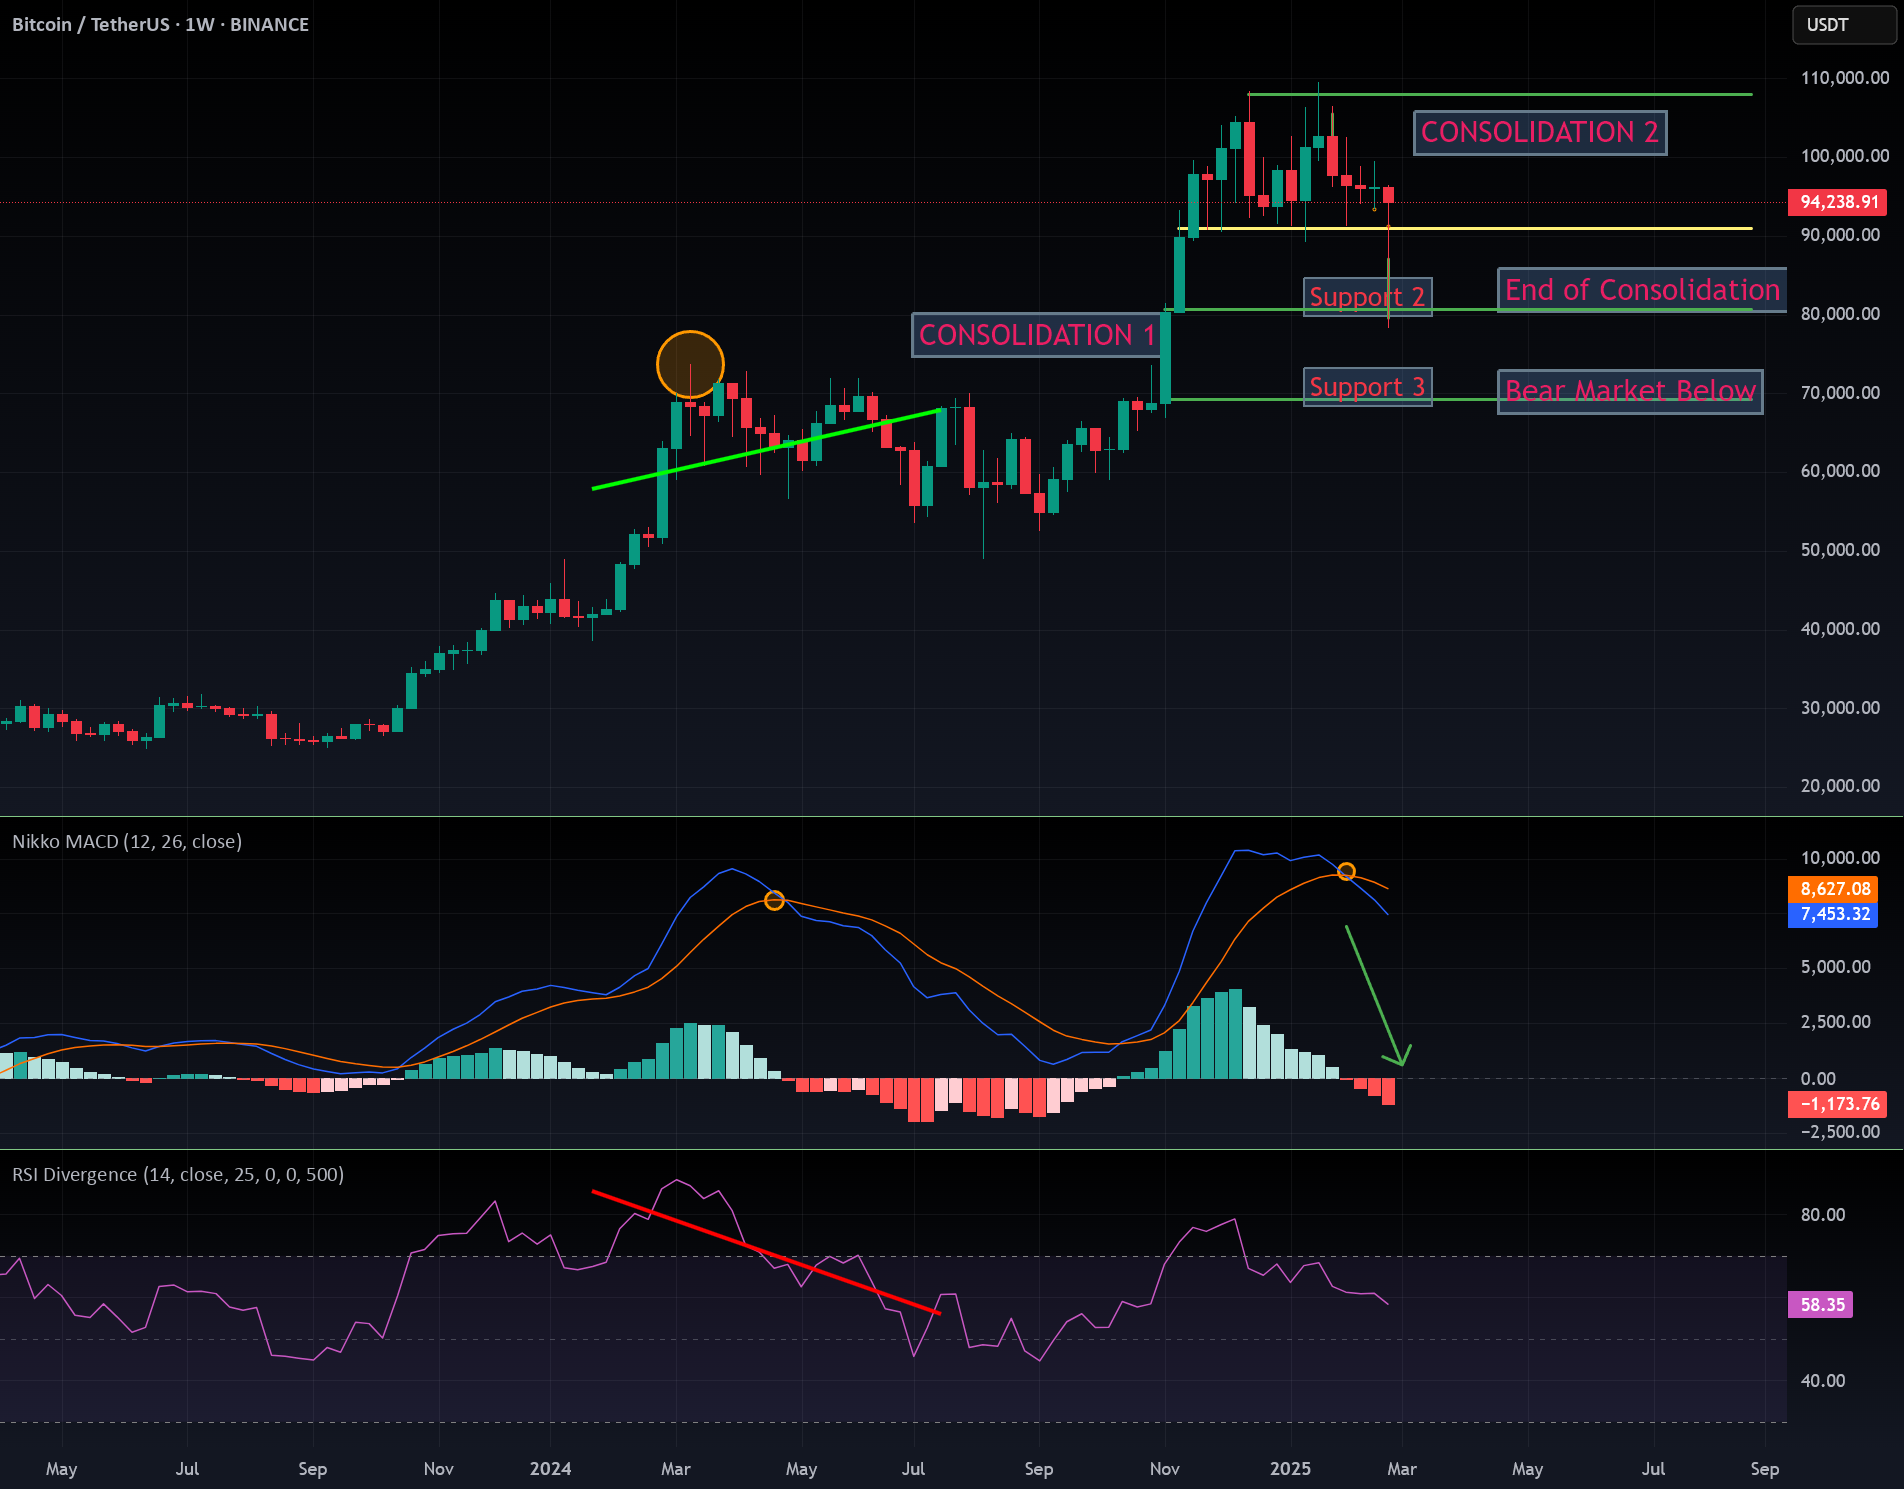Screen dimensions: 1904x1489
Task: Click the RSI value tag 58.35
Action: point(1821,1304)
